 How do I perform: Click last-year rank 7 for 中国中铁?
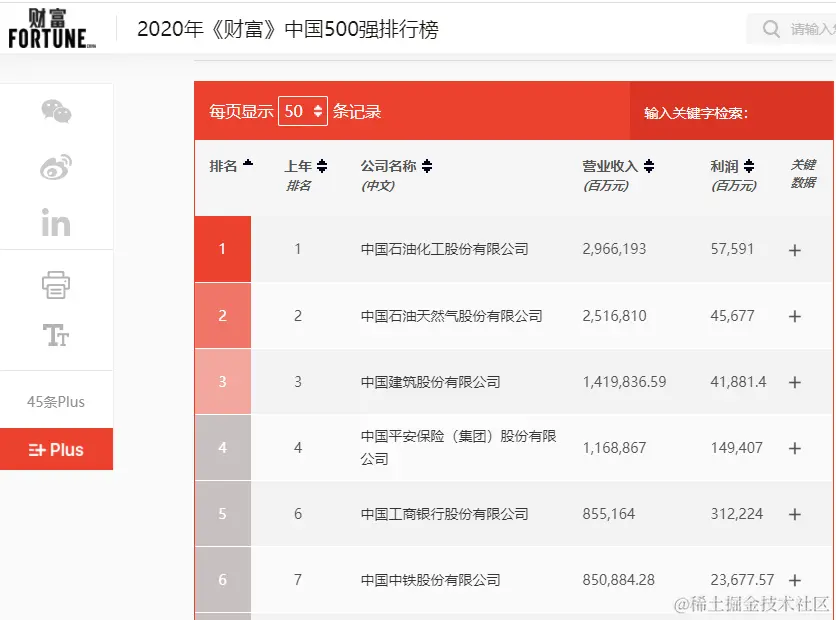click(298, 579)
